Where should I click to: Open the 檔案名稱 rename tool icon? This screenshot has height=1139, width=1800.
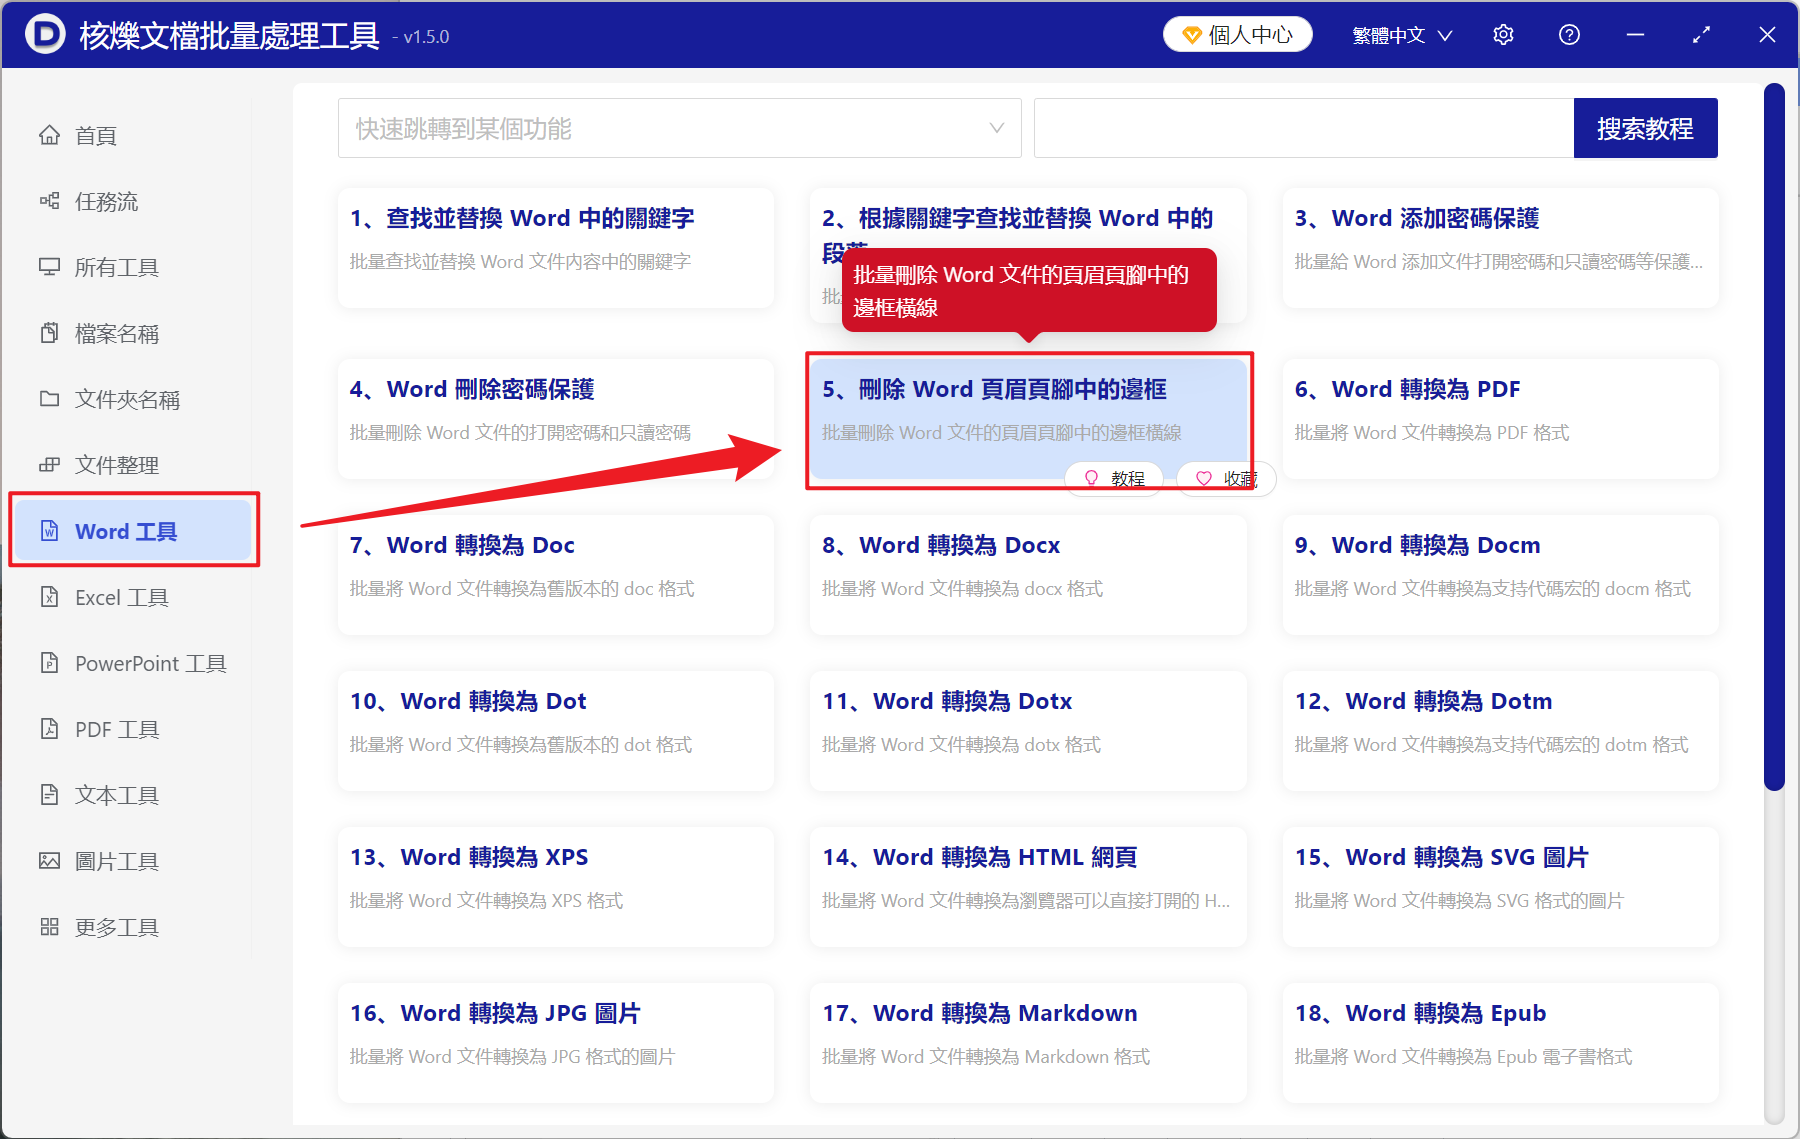point(50,333)
